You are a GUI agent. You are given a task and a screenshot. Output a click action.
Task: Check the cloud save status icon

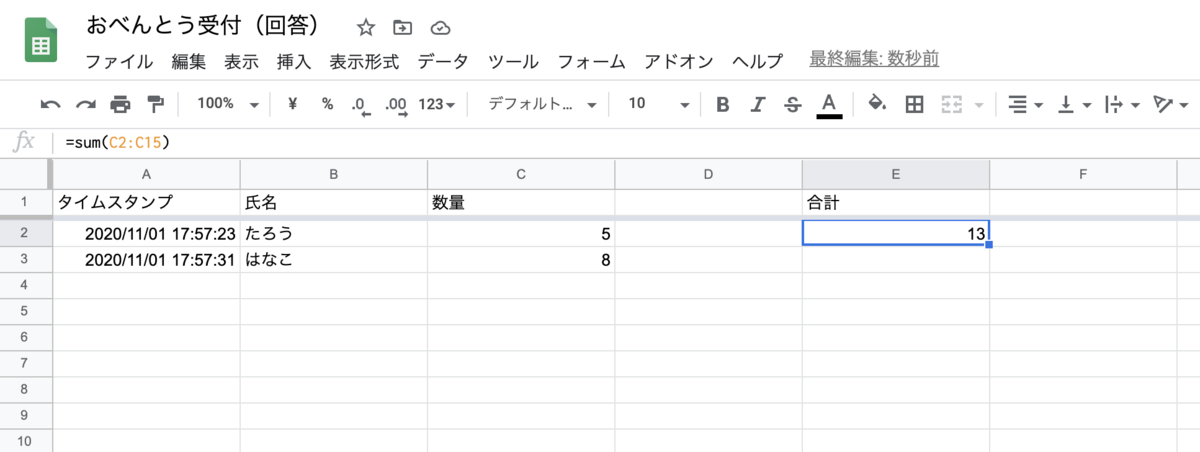pyautogui.click(x=439, y=27)
